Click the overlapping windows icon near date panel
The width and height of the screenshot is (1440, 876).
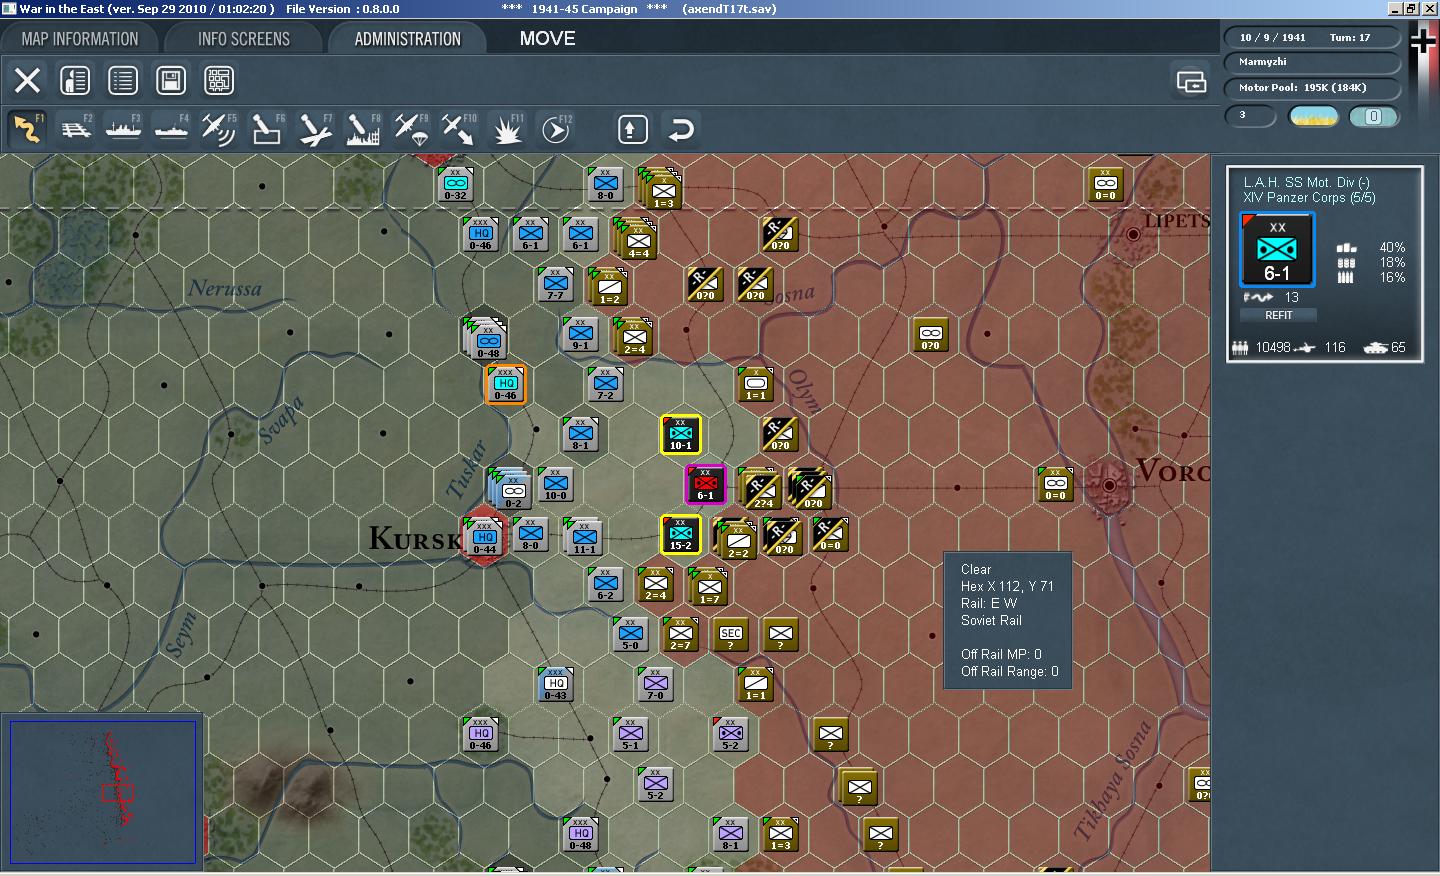[x=1191, y=81]
